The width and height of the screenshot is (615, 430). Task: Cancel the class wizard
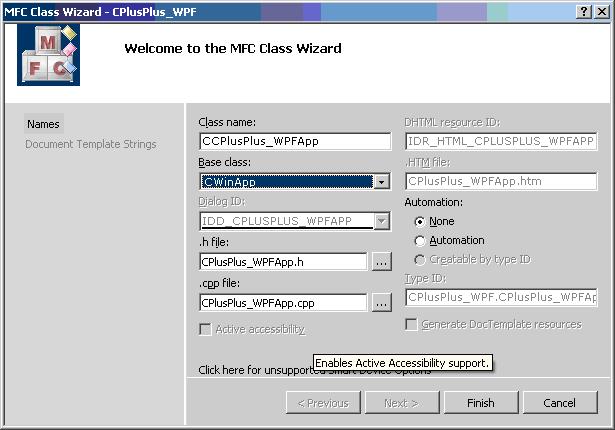pyautogui.click(x=560, y=403)
